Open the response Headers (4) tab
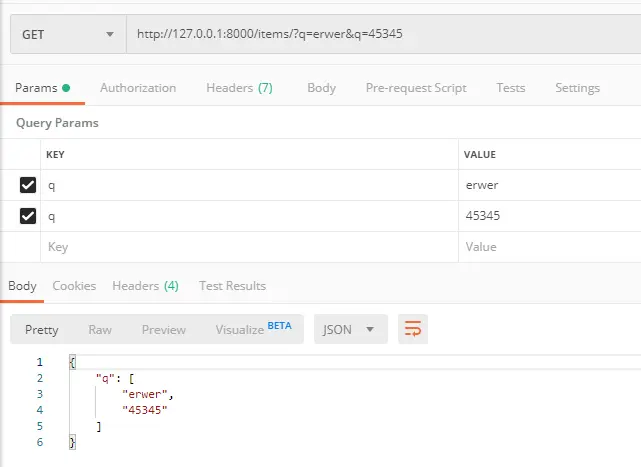The image size is (641, 467). [x=145, y=286]
